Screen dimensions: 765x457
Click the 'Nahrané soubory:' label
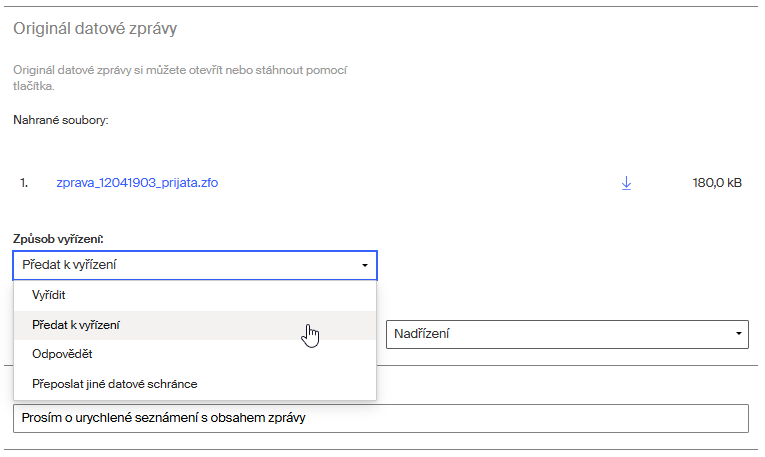60,120
